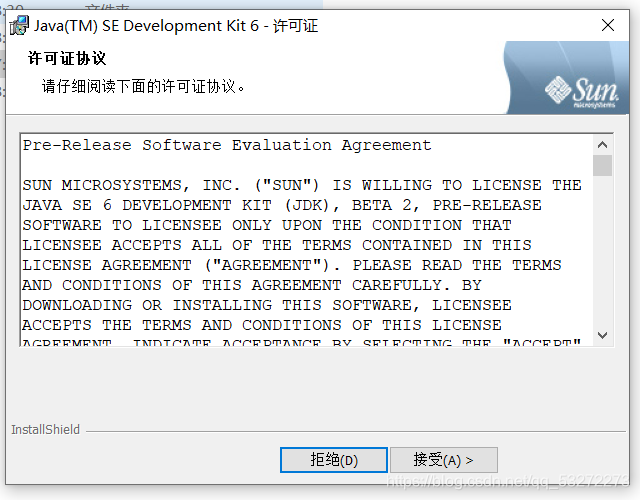Decline the license with 拒绝(D) button
The image size is (640, 500).
pos(333,460)
